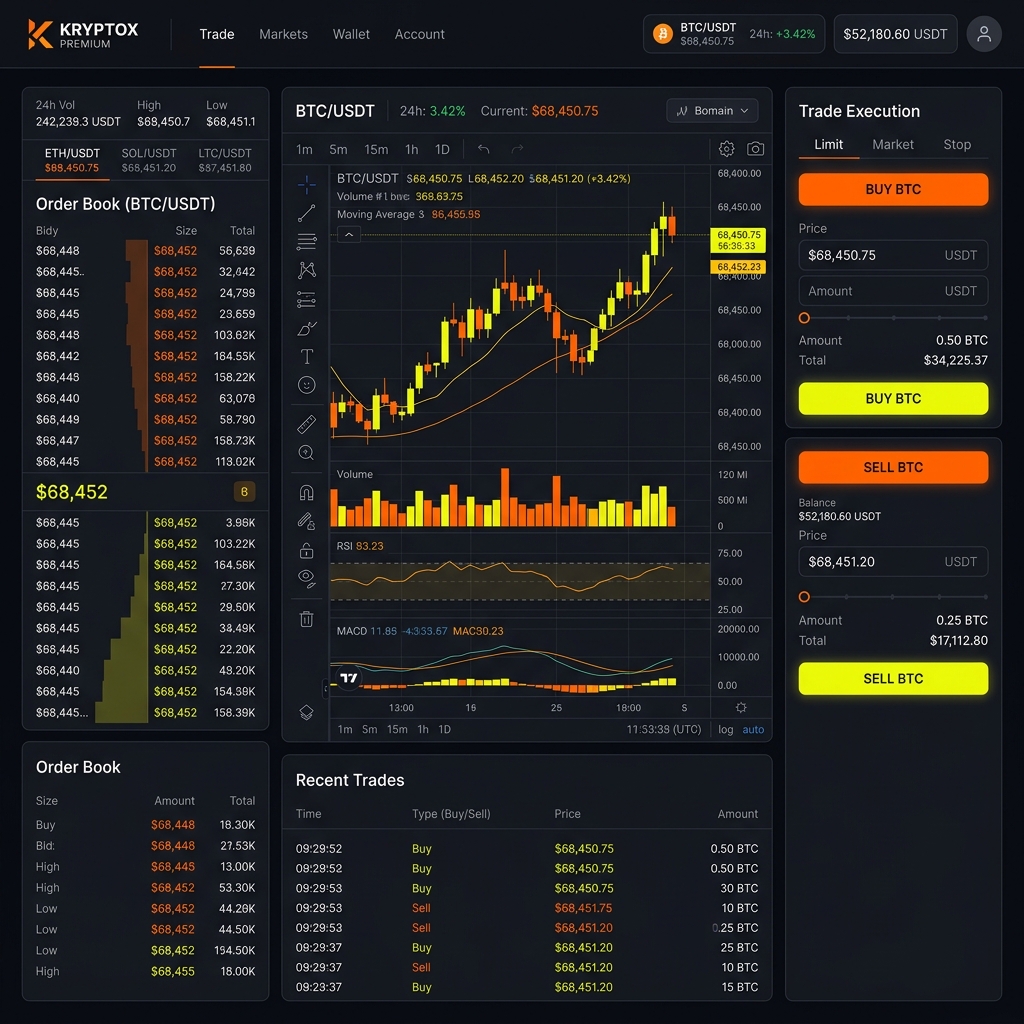Select the crosshair cursor tool
This screenshot has height=1024, width=1024.
pyautogui.click(x=306, y=185)
